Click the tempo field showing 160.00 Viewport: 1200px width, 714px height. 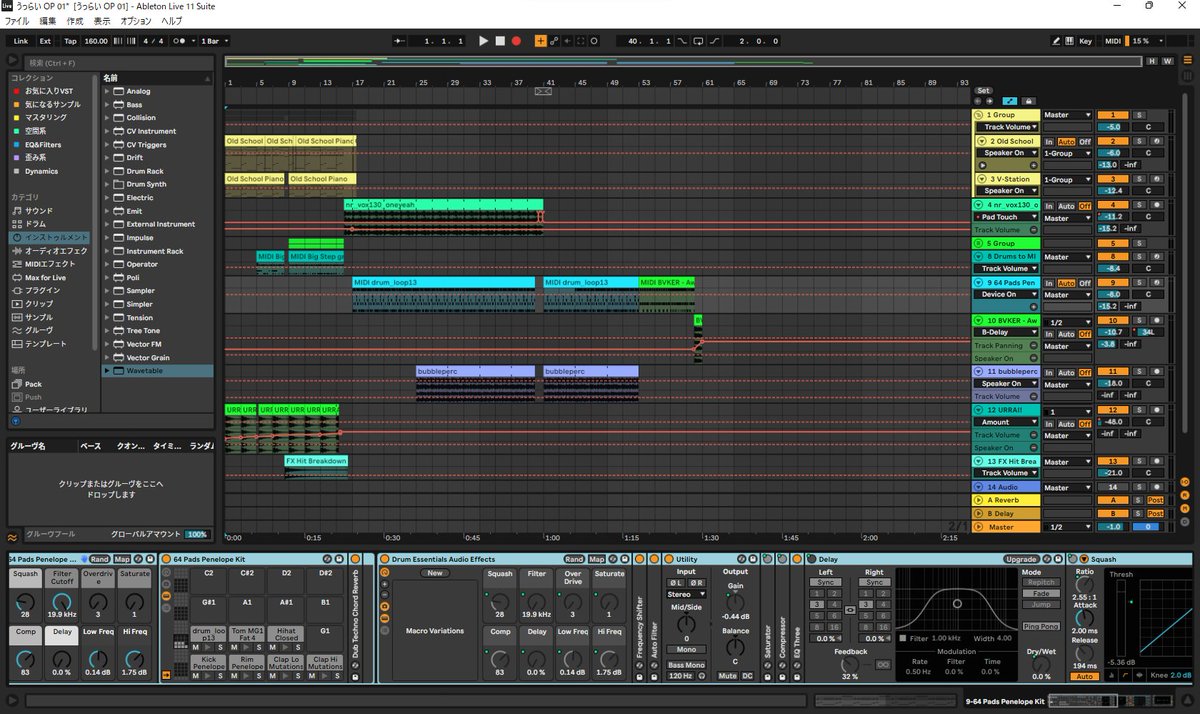tap(96, 41)
